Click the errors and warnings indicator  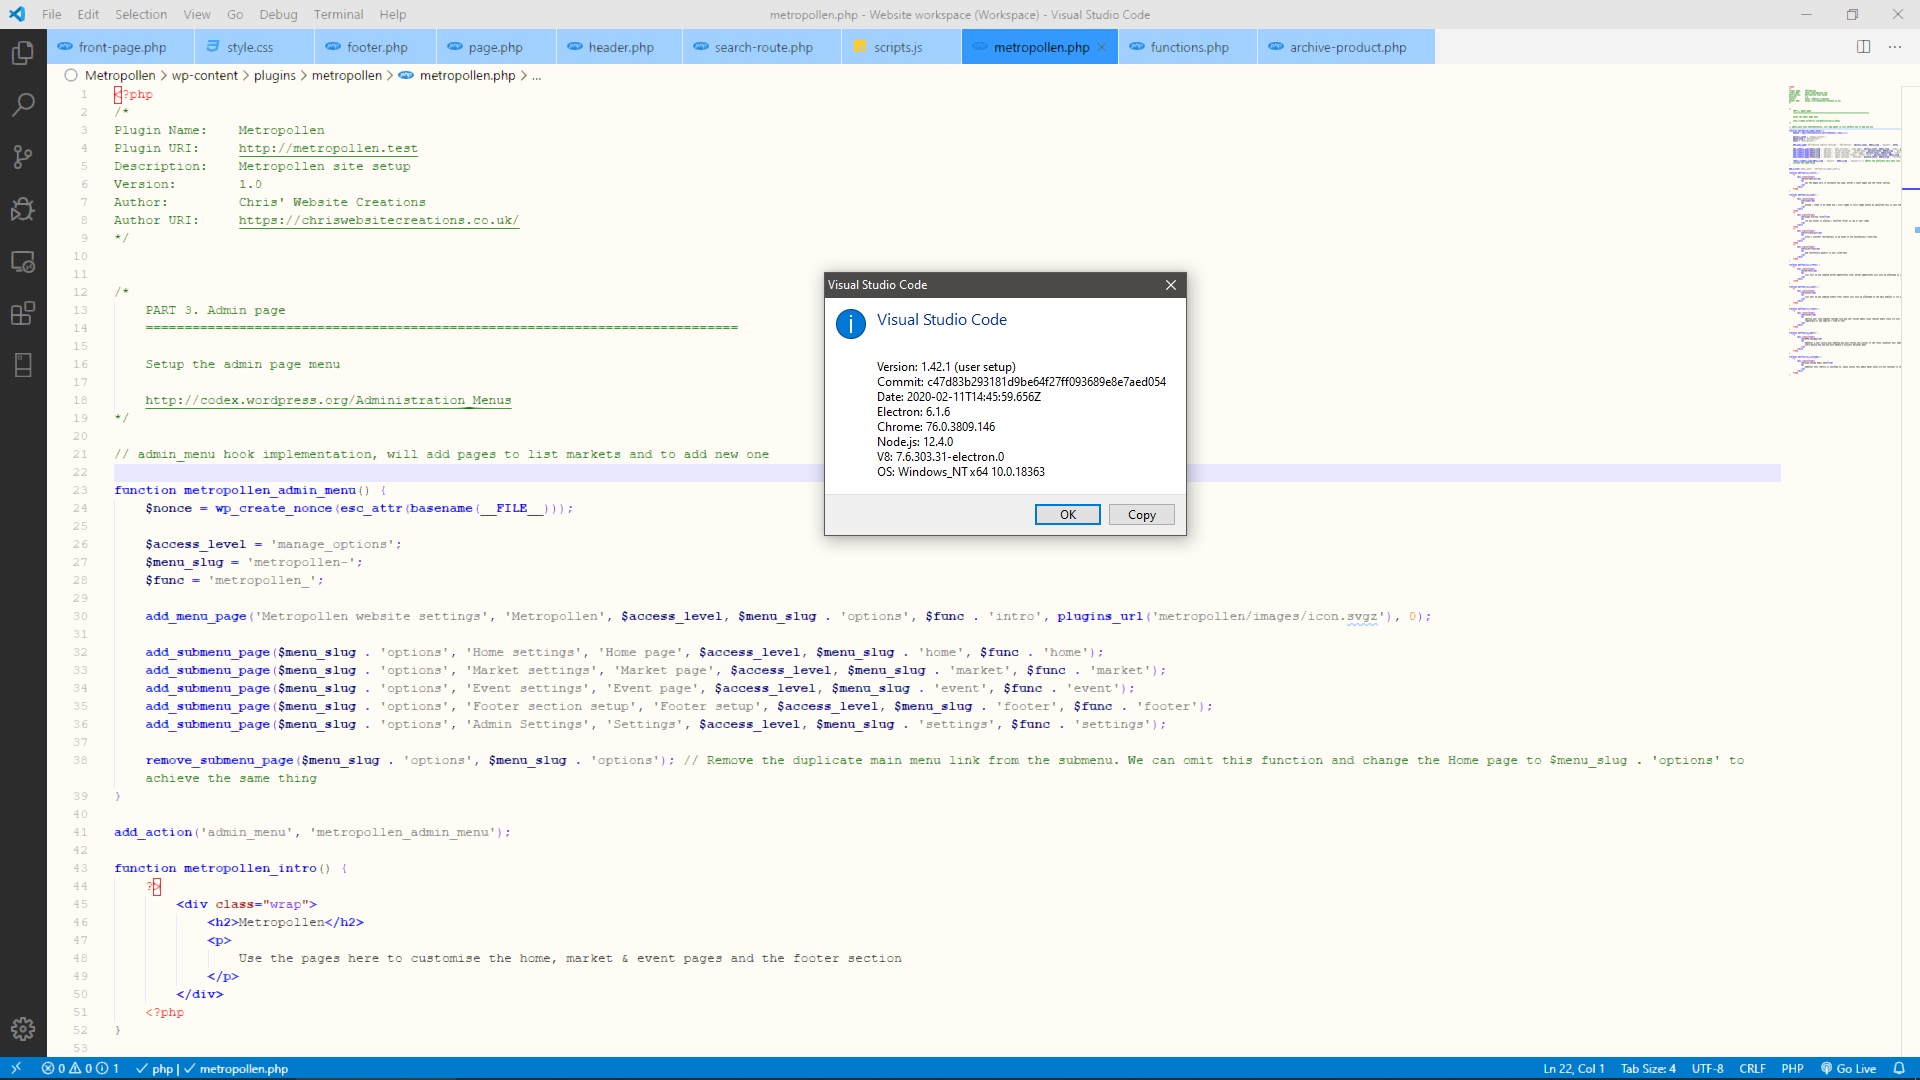(x=80, y=1068)
